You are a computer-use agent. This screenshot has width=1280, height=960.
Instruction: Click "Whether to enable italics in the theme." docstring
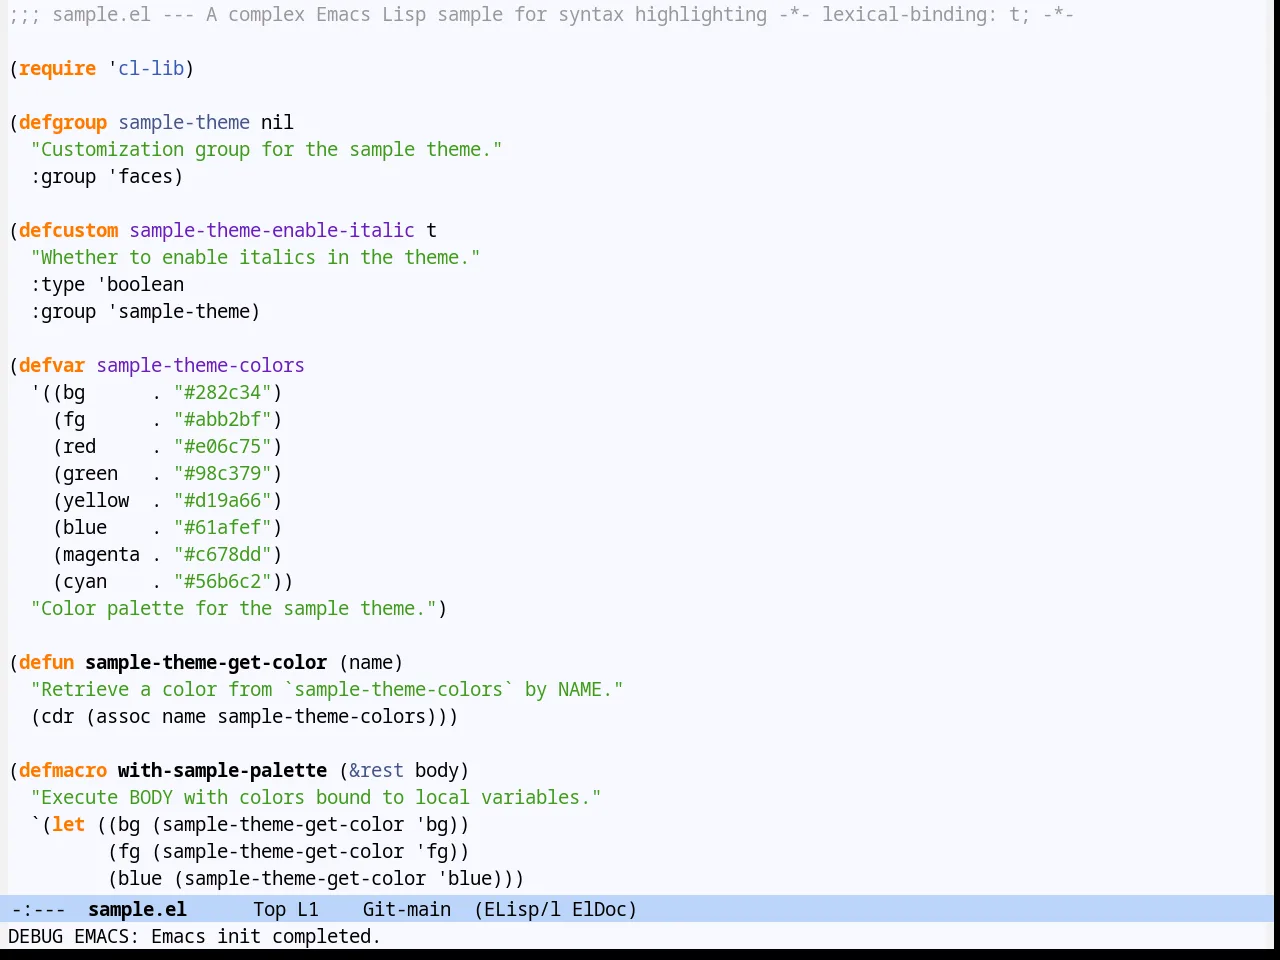(255, 257)
